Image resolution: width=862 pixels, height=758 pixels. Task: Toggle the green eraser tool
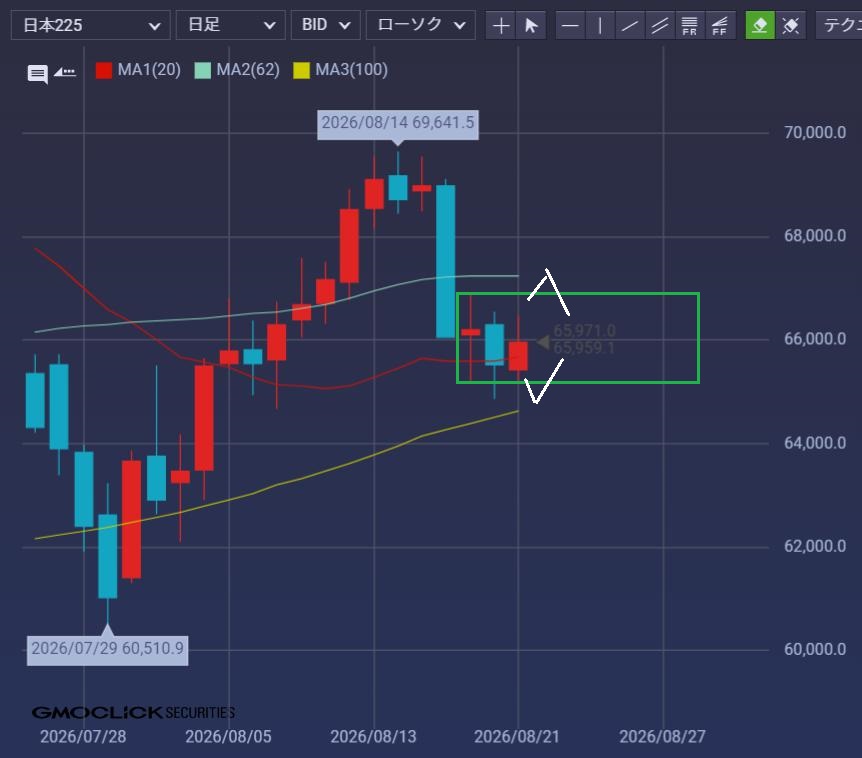pyautogui.click(x=760, y=25)
